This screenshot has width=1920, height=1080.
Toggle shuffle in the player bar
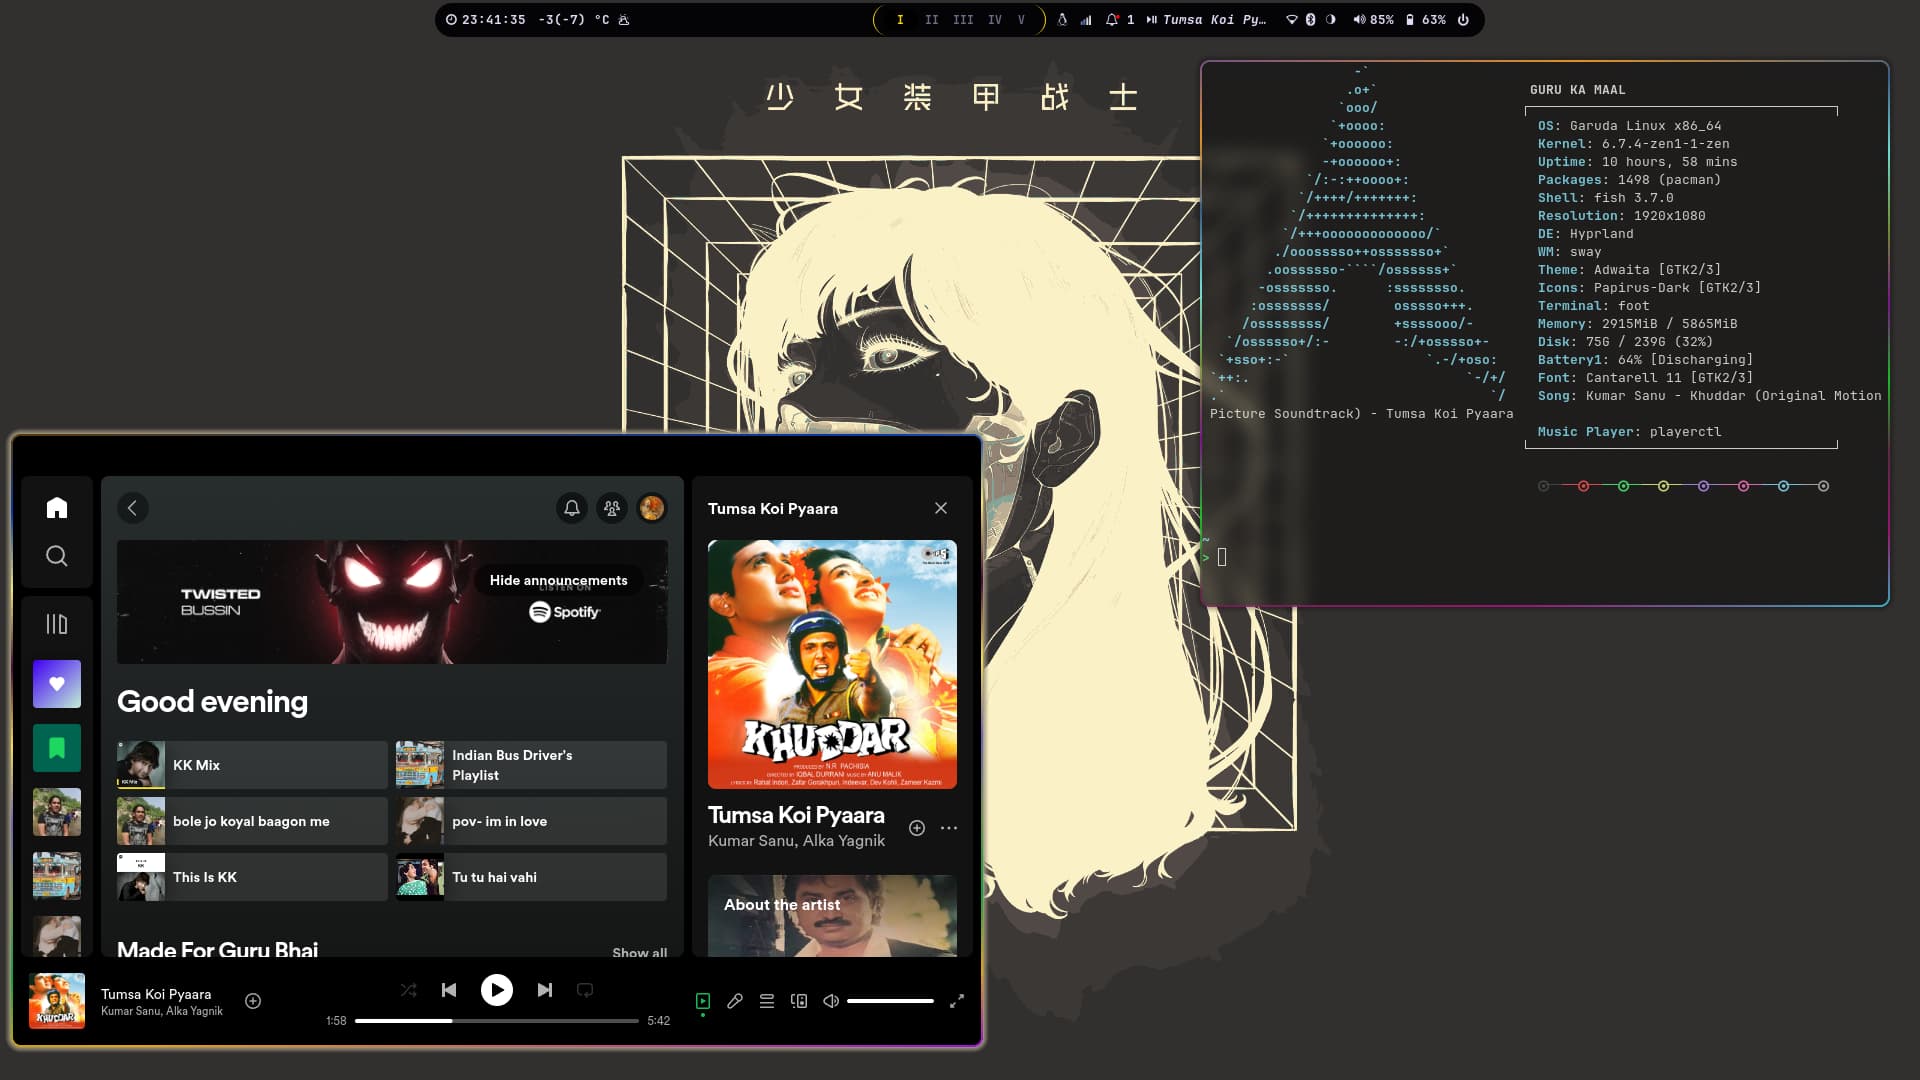[x=409, y=990]
